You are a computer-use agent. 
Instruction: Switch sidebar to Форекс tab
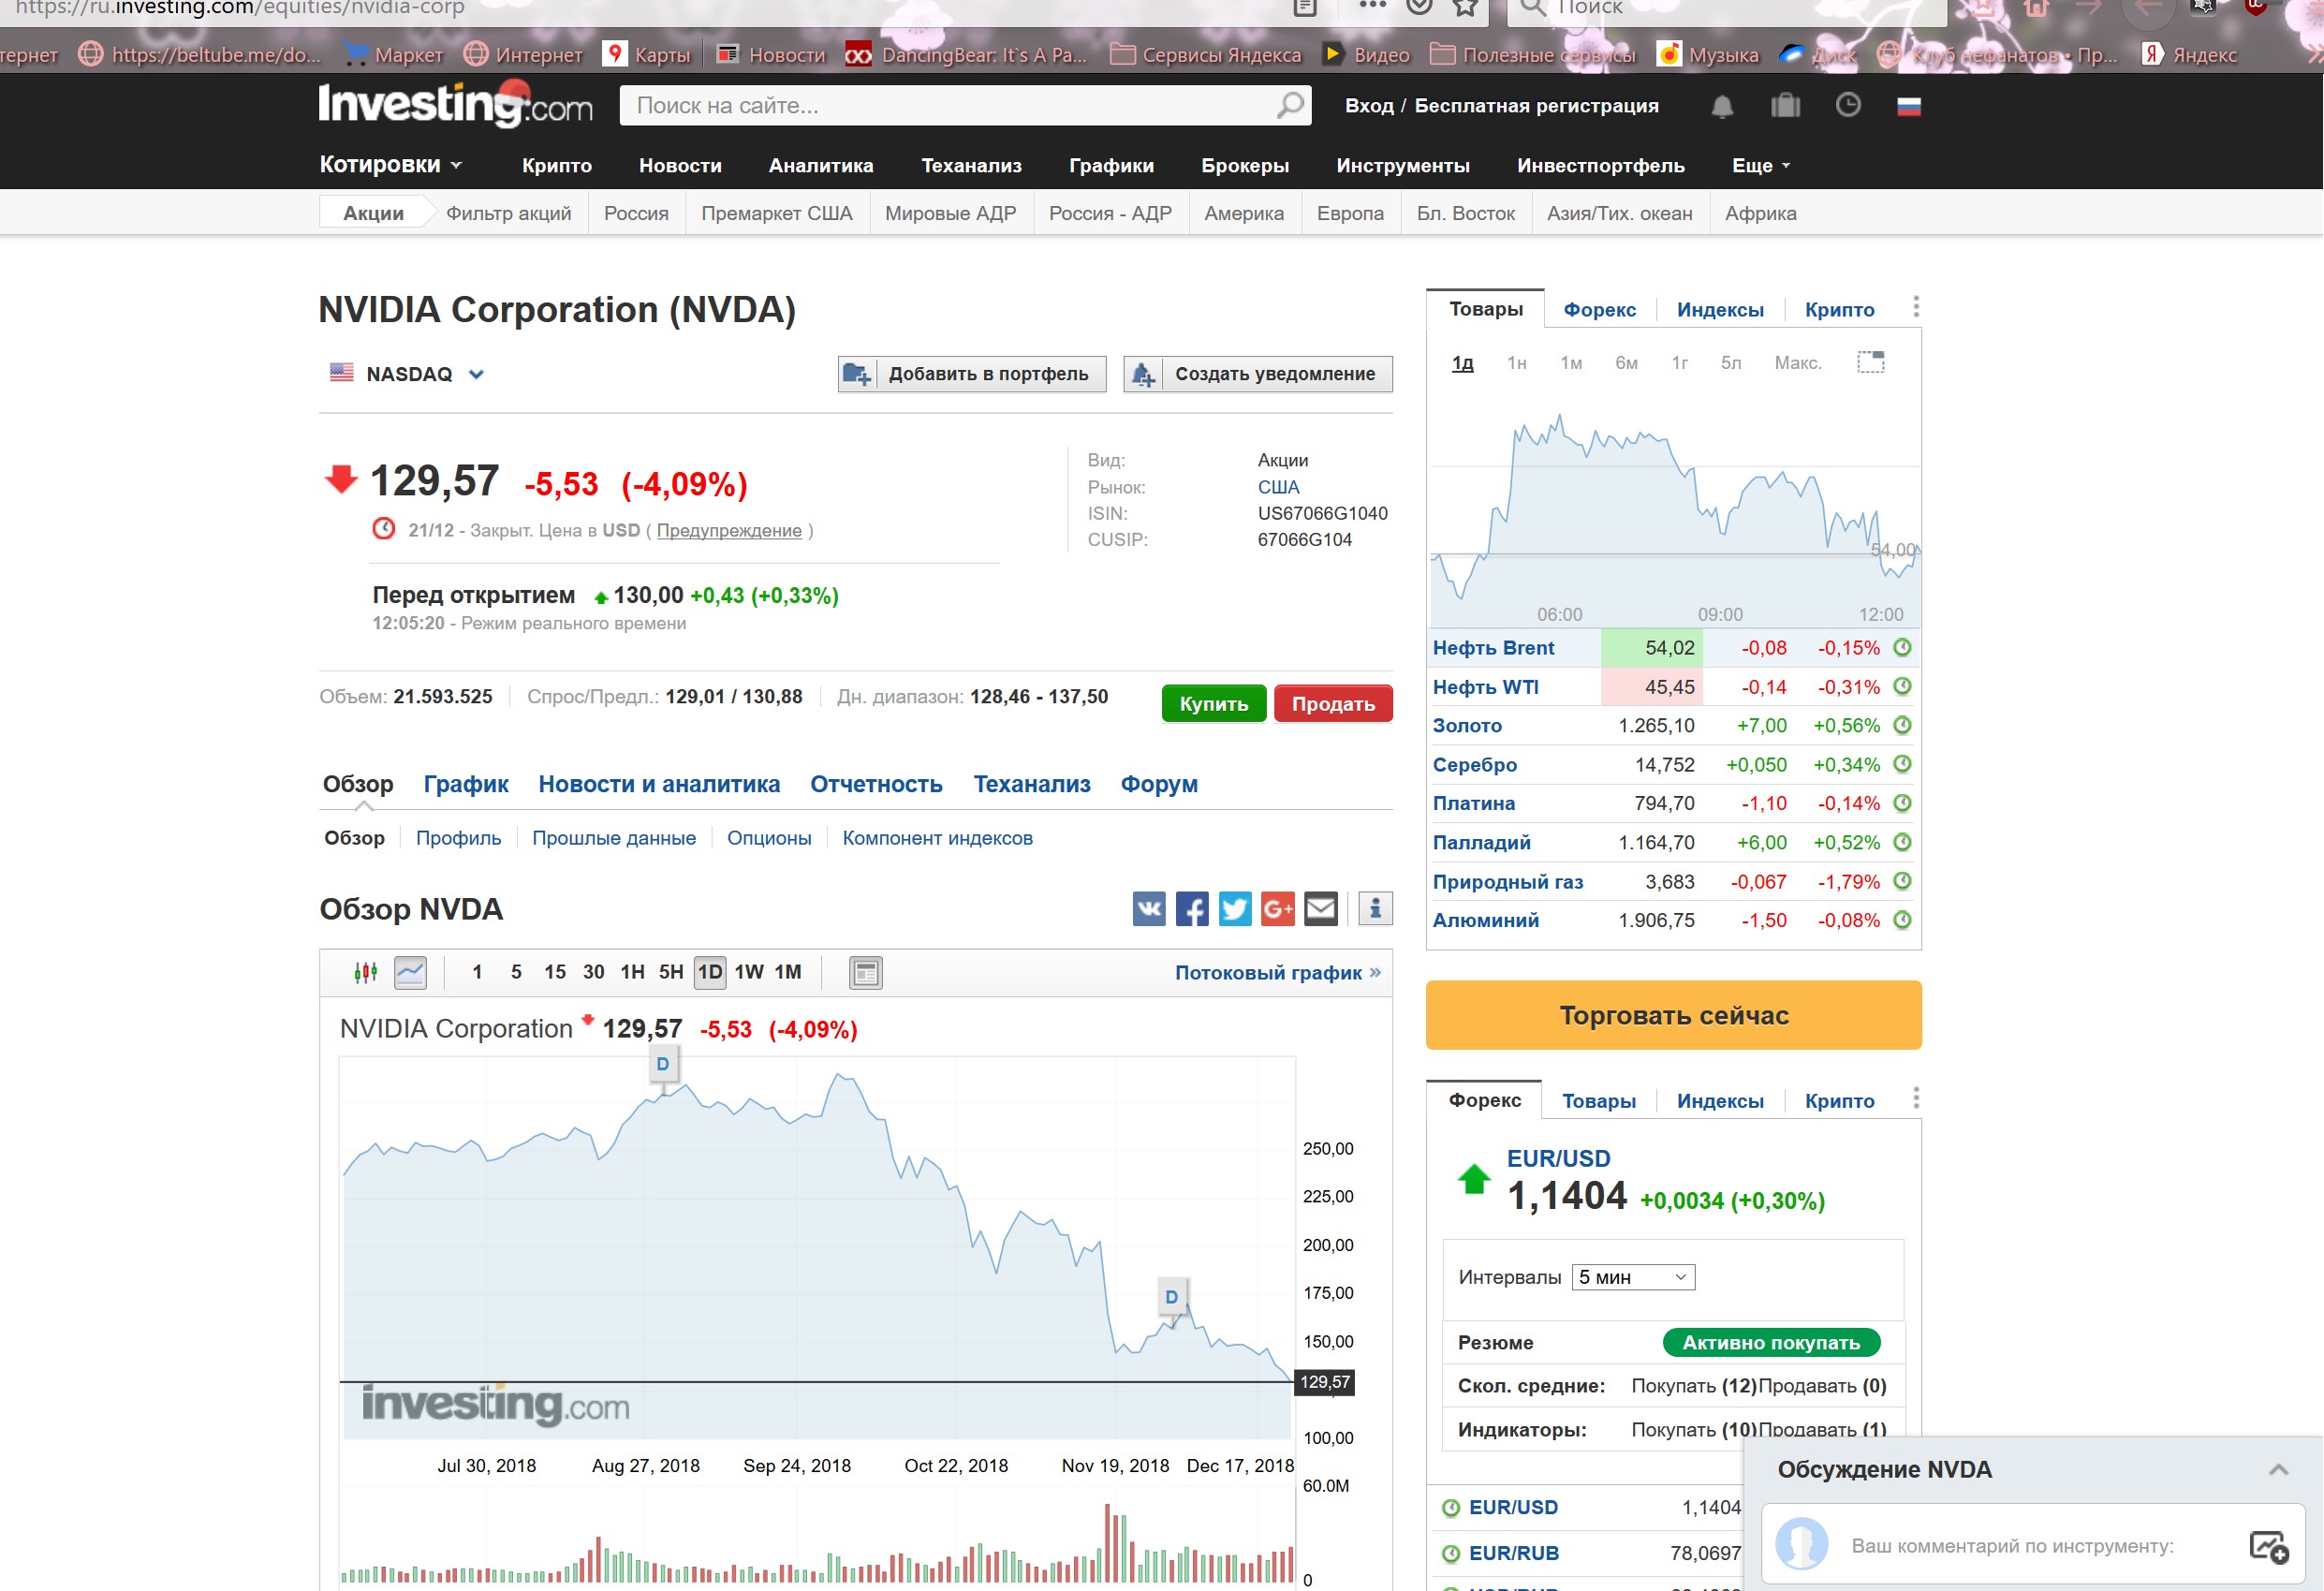click(x=1599, y=310)
